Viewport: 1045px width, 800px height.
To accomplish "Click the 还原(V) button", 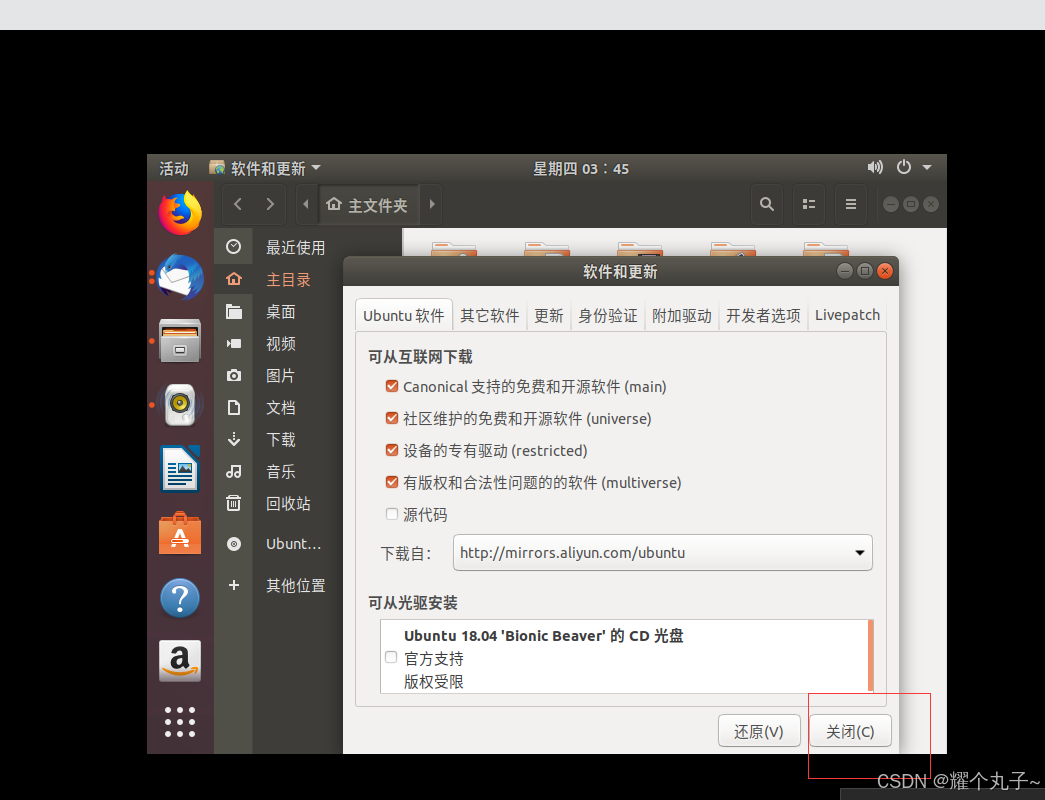I will pos(759,731).
